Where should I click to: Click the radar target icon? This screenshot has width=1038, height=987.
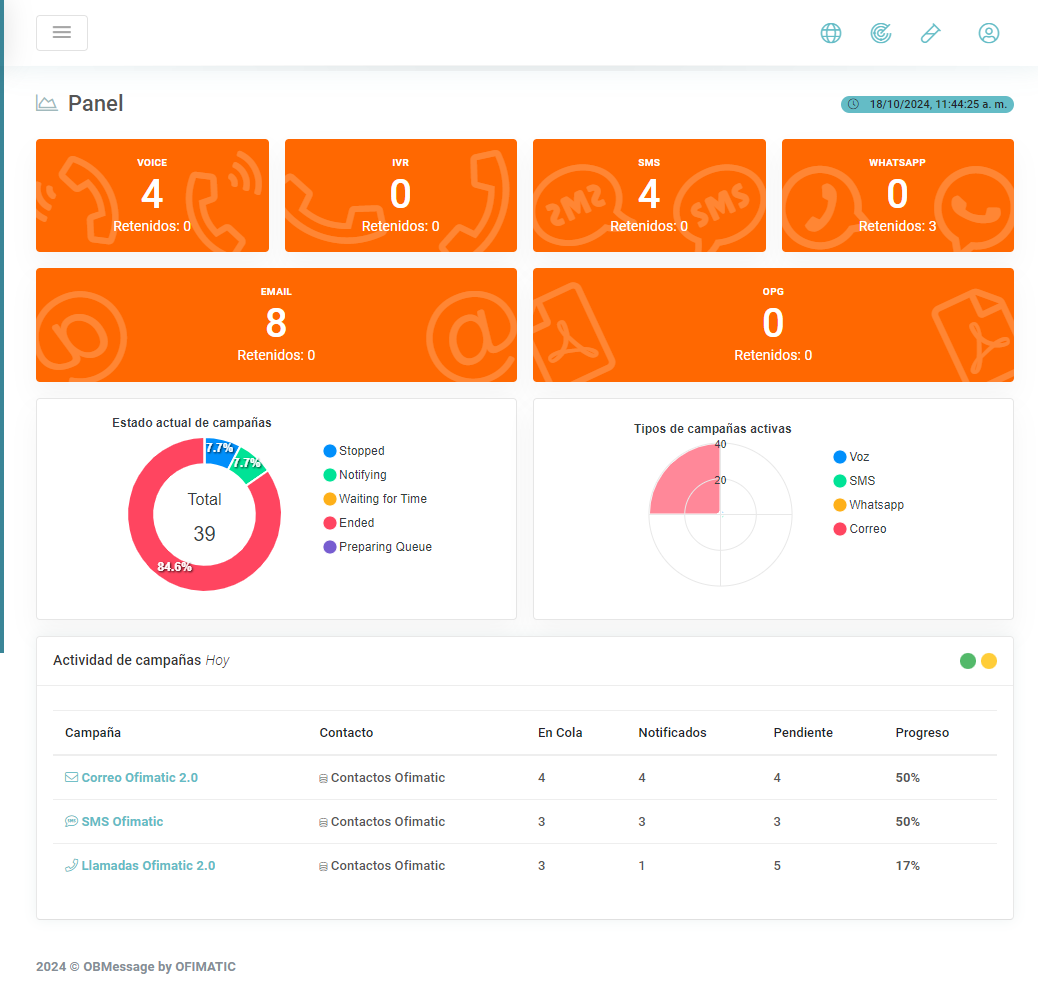pyautogui.click(x=881, y=33)
